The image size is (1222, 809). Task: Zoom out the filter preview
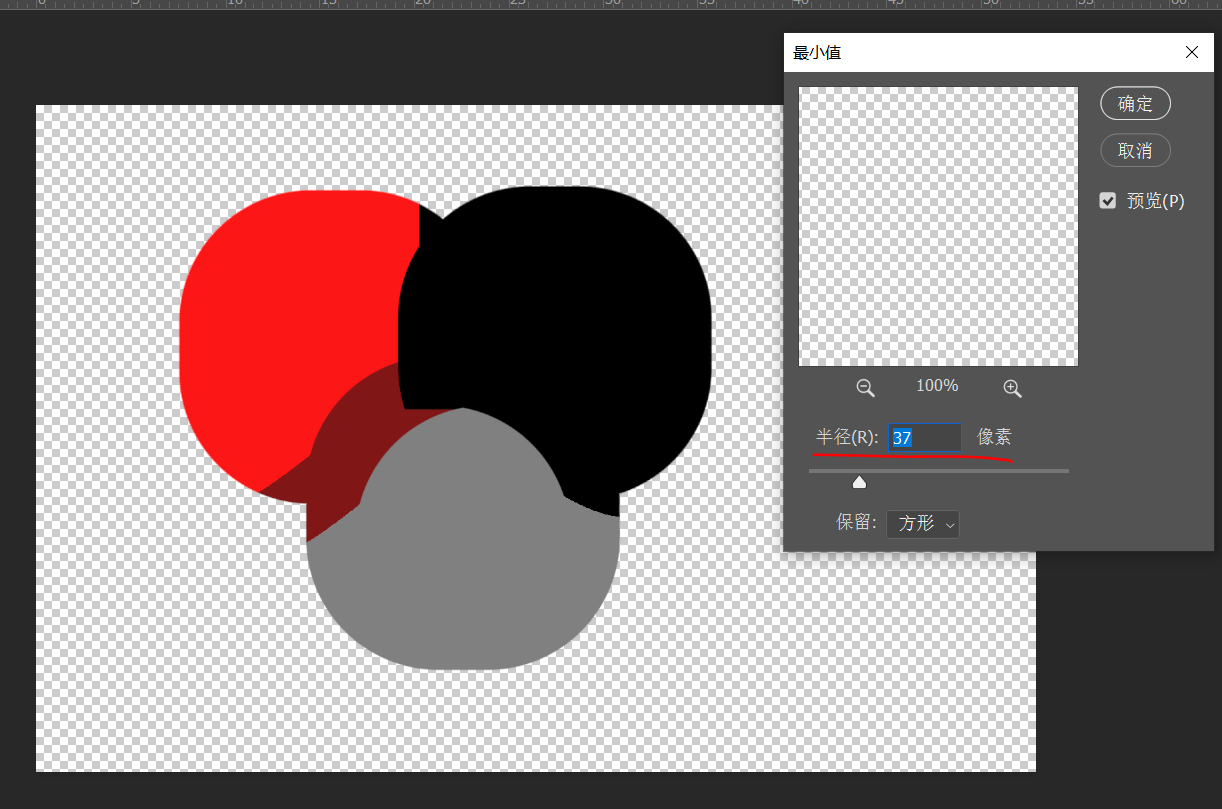[865, 388]
